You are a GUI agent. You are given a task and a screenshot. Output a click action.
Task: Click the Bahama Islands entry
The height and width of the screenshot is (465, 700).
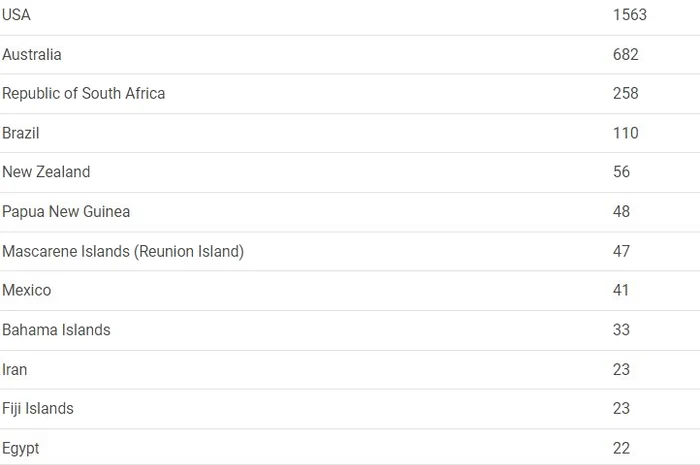coord(56,330)
